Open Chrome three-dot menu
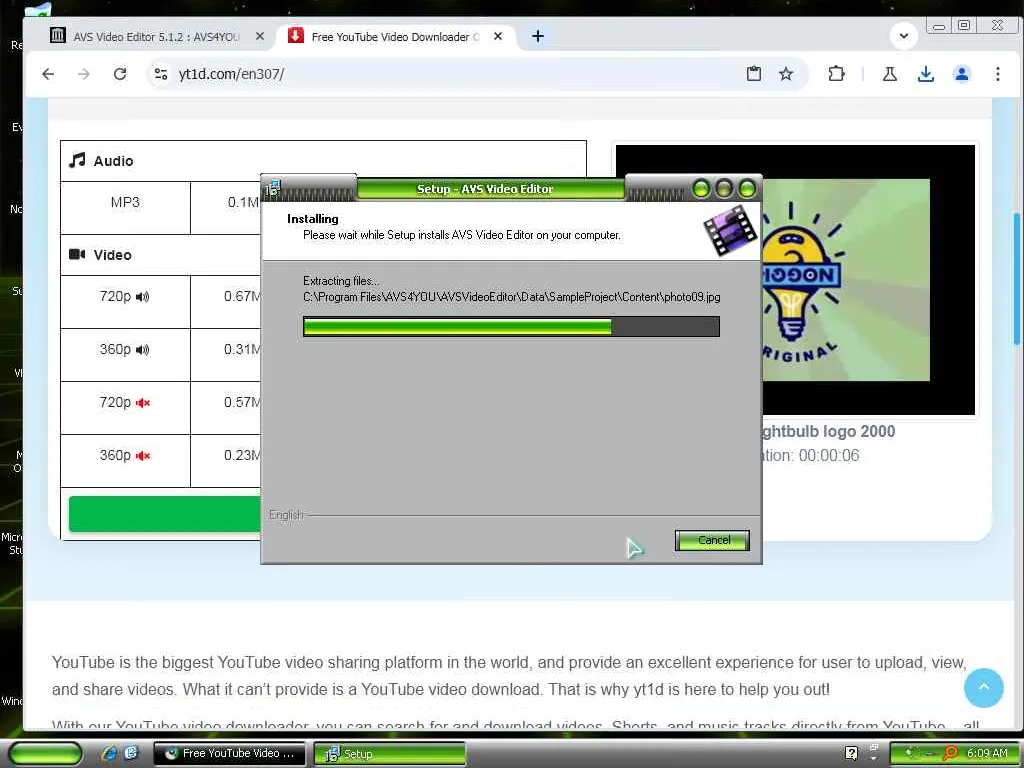The width and height of the screenshot is (1024, 768). coord(997,74)
